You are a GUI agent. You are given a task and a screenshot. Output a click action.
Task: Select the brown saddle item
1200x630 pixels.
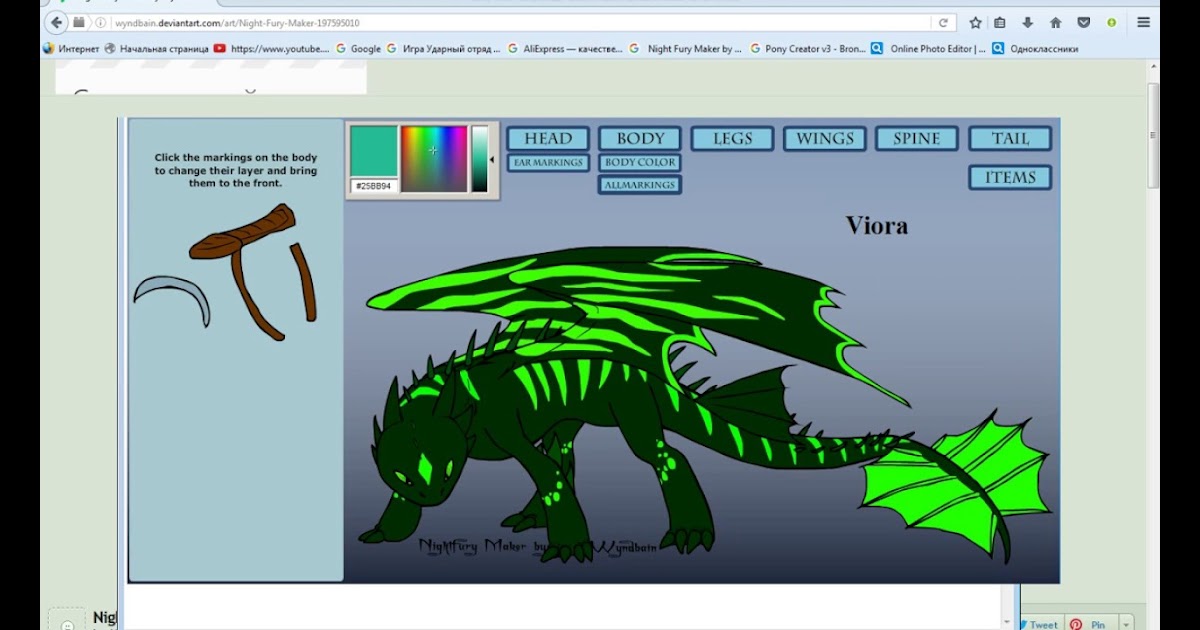pyautogui.click(x=243, y=231)
